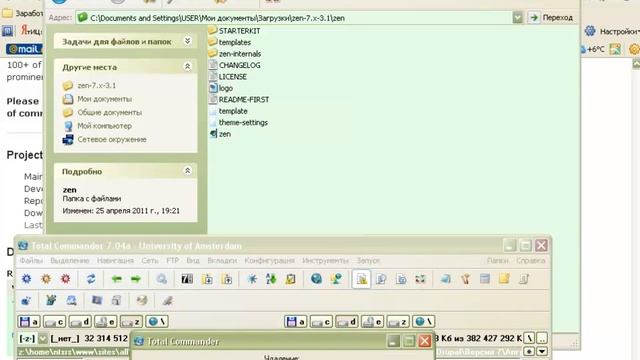Select the templates folder in Explorer
Screen dimensions: 640x360
[230, 42]
